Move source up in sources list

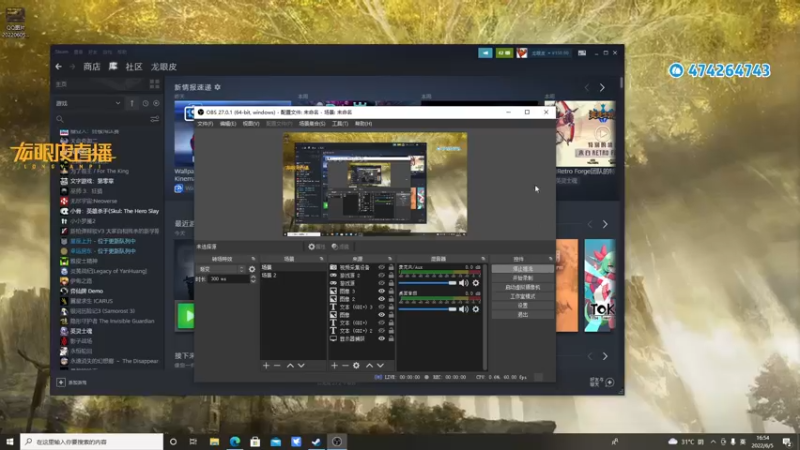coord(369,365)
